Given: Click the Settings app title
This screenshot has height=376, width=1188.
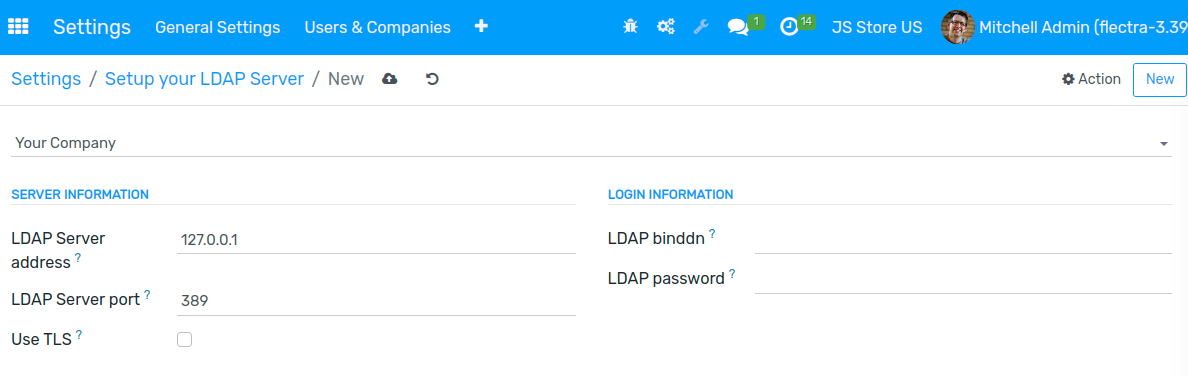Looking at the screenshot, I should point(92,27).
